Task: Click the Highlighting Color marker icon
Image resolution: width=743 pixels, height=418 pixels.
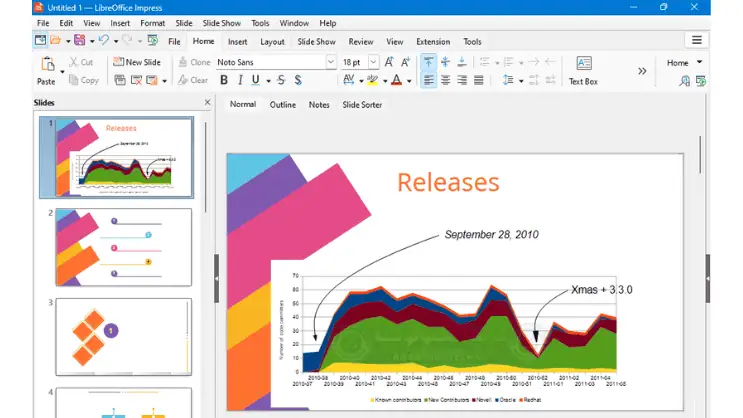Action: click(372, 80)
